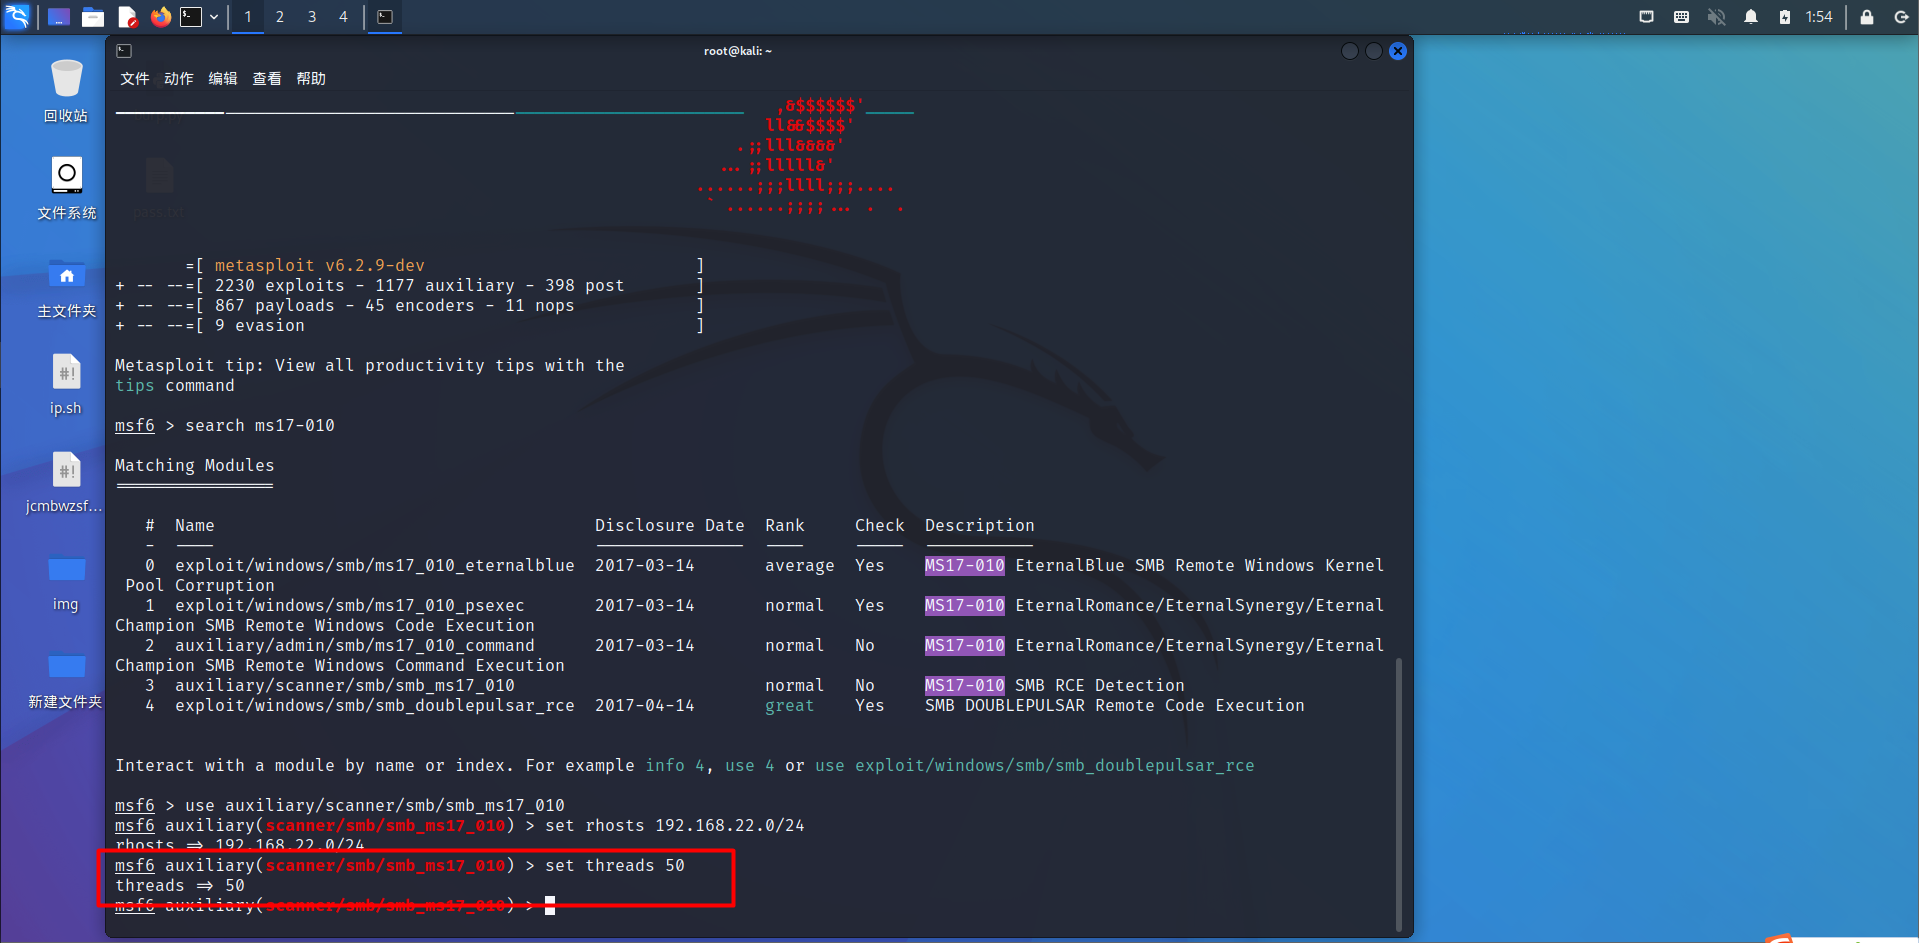Open the 帮助 menu in terminal
This screenshot has width=1919, height=943.
click(x=311, y=79)
